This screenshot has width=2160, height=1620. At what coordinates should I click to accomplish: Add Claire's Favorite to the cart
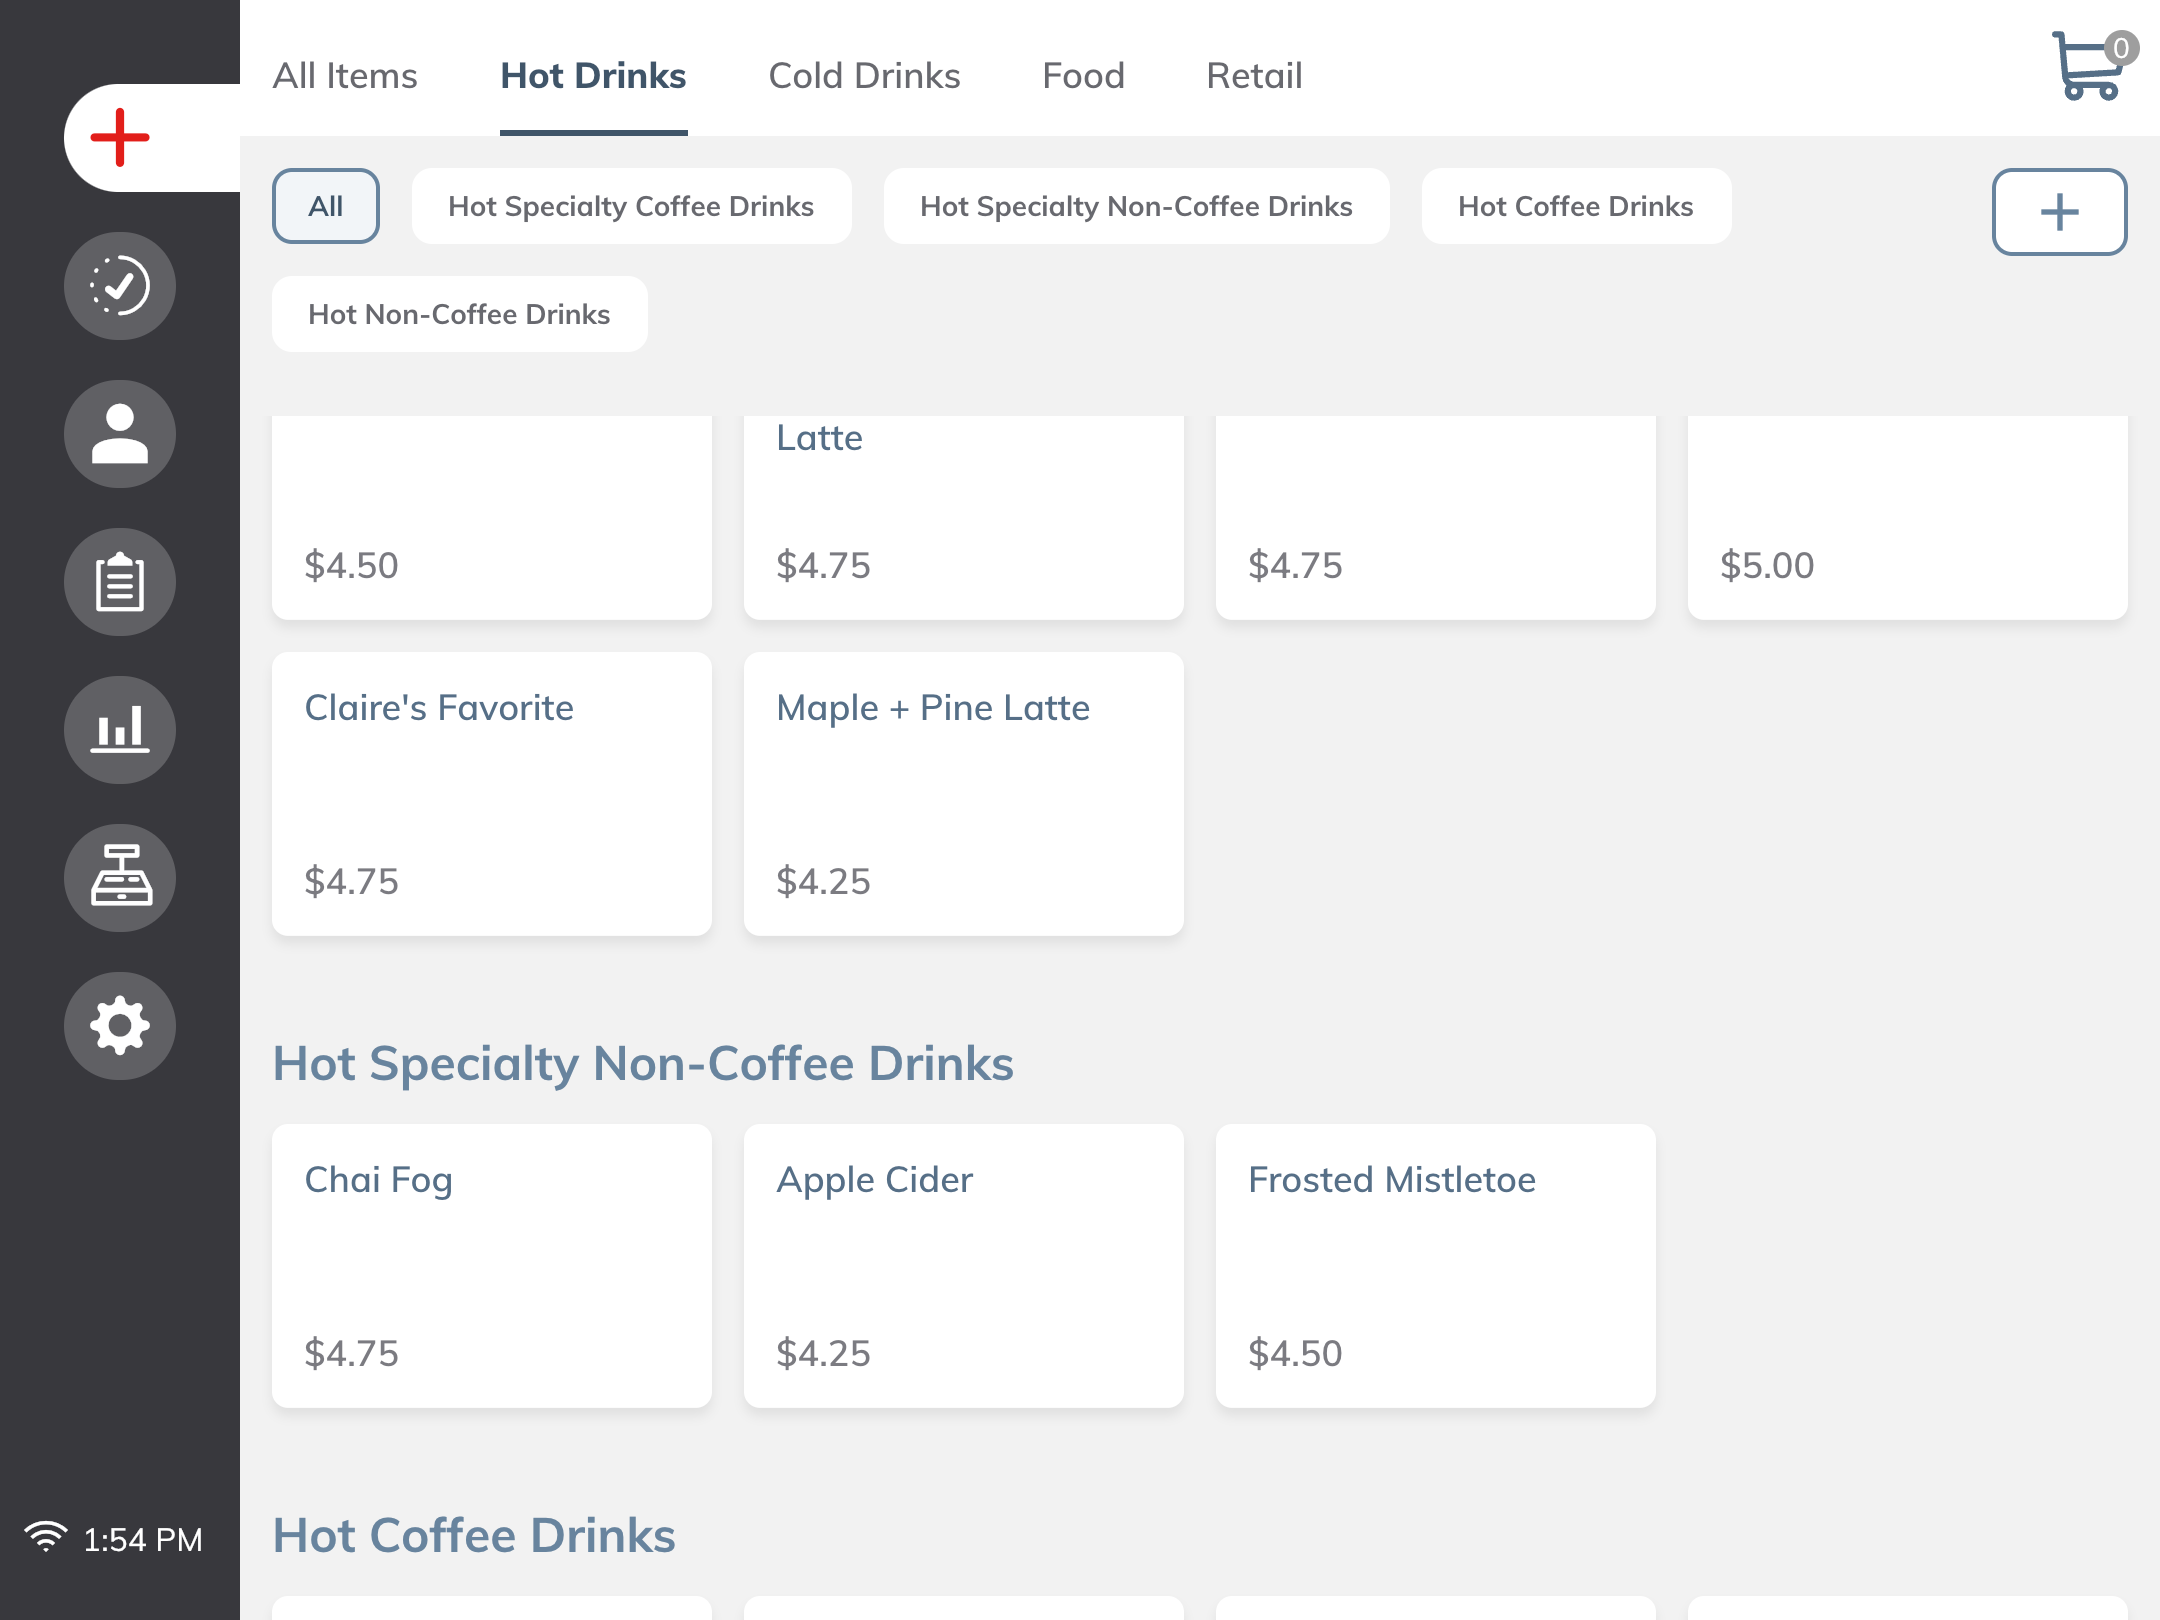point(491,793)
